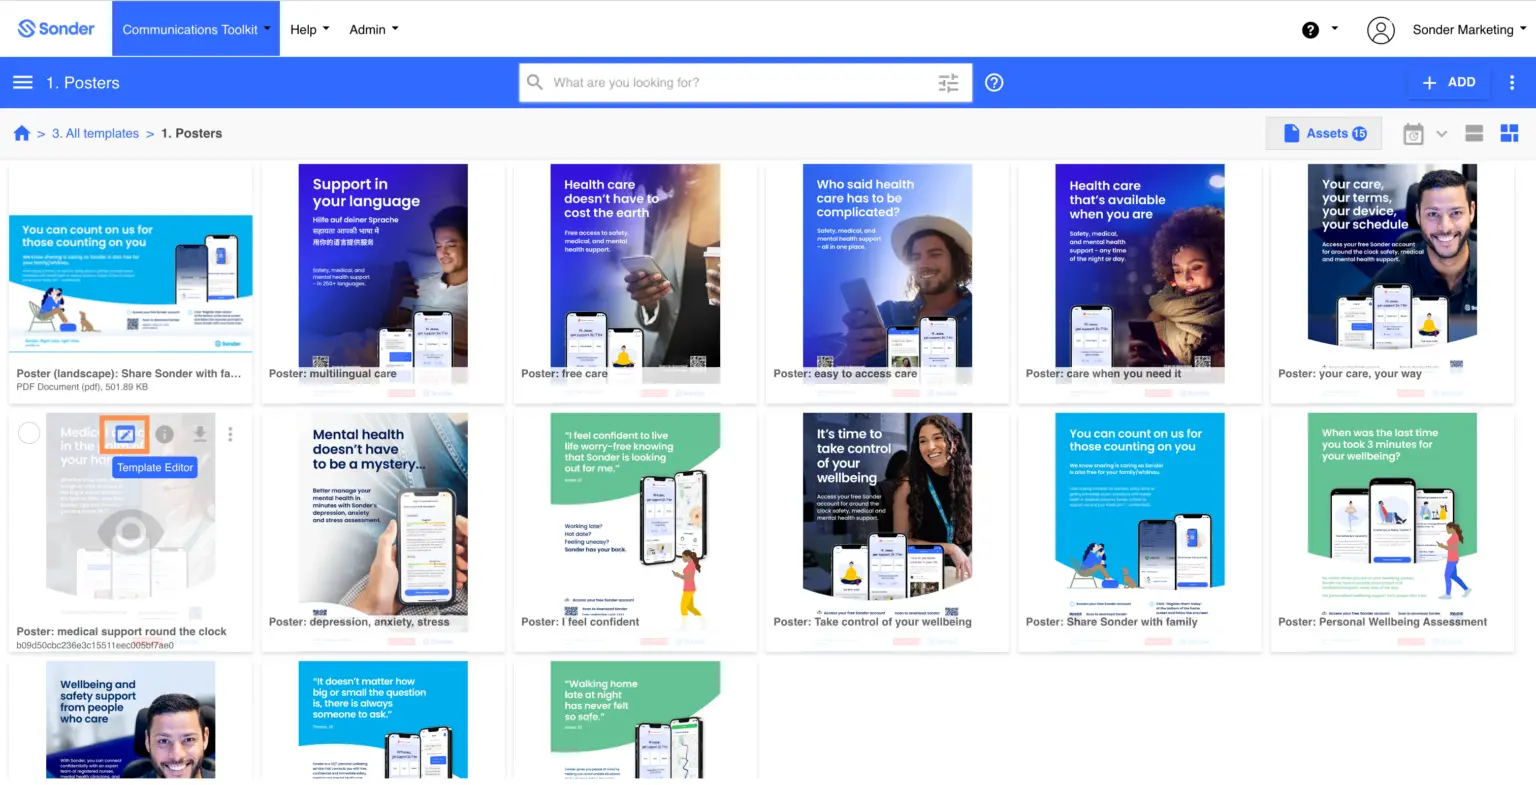The image size is (1536, 785).
Task: Download the medical support round the clock poster
Action: 200,434
